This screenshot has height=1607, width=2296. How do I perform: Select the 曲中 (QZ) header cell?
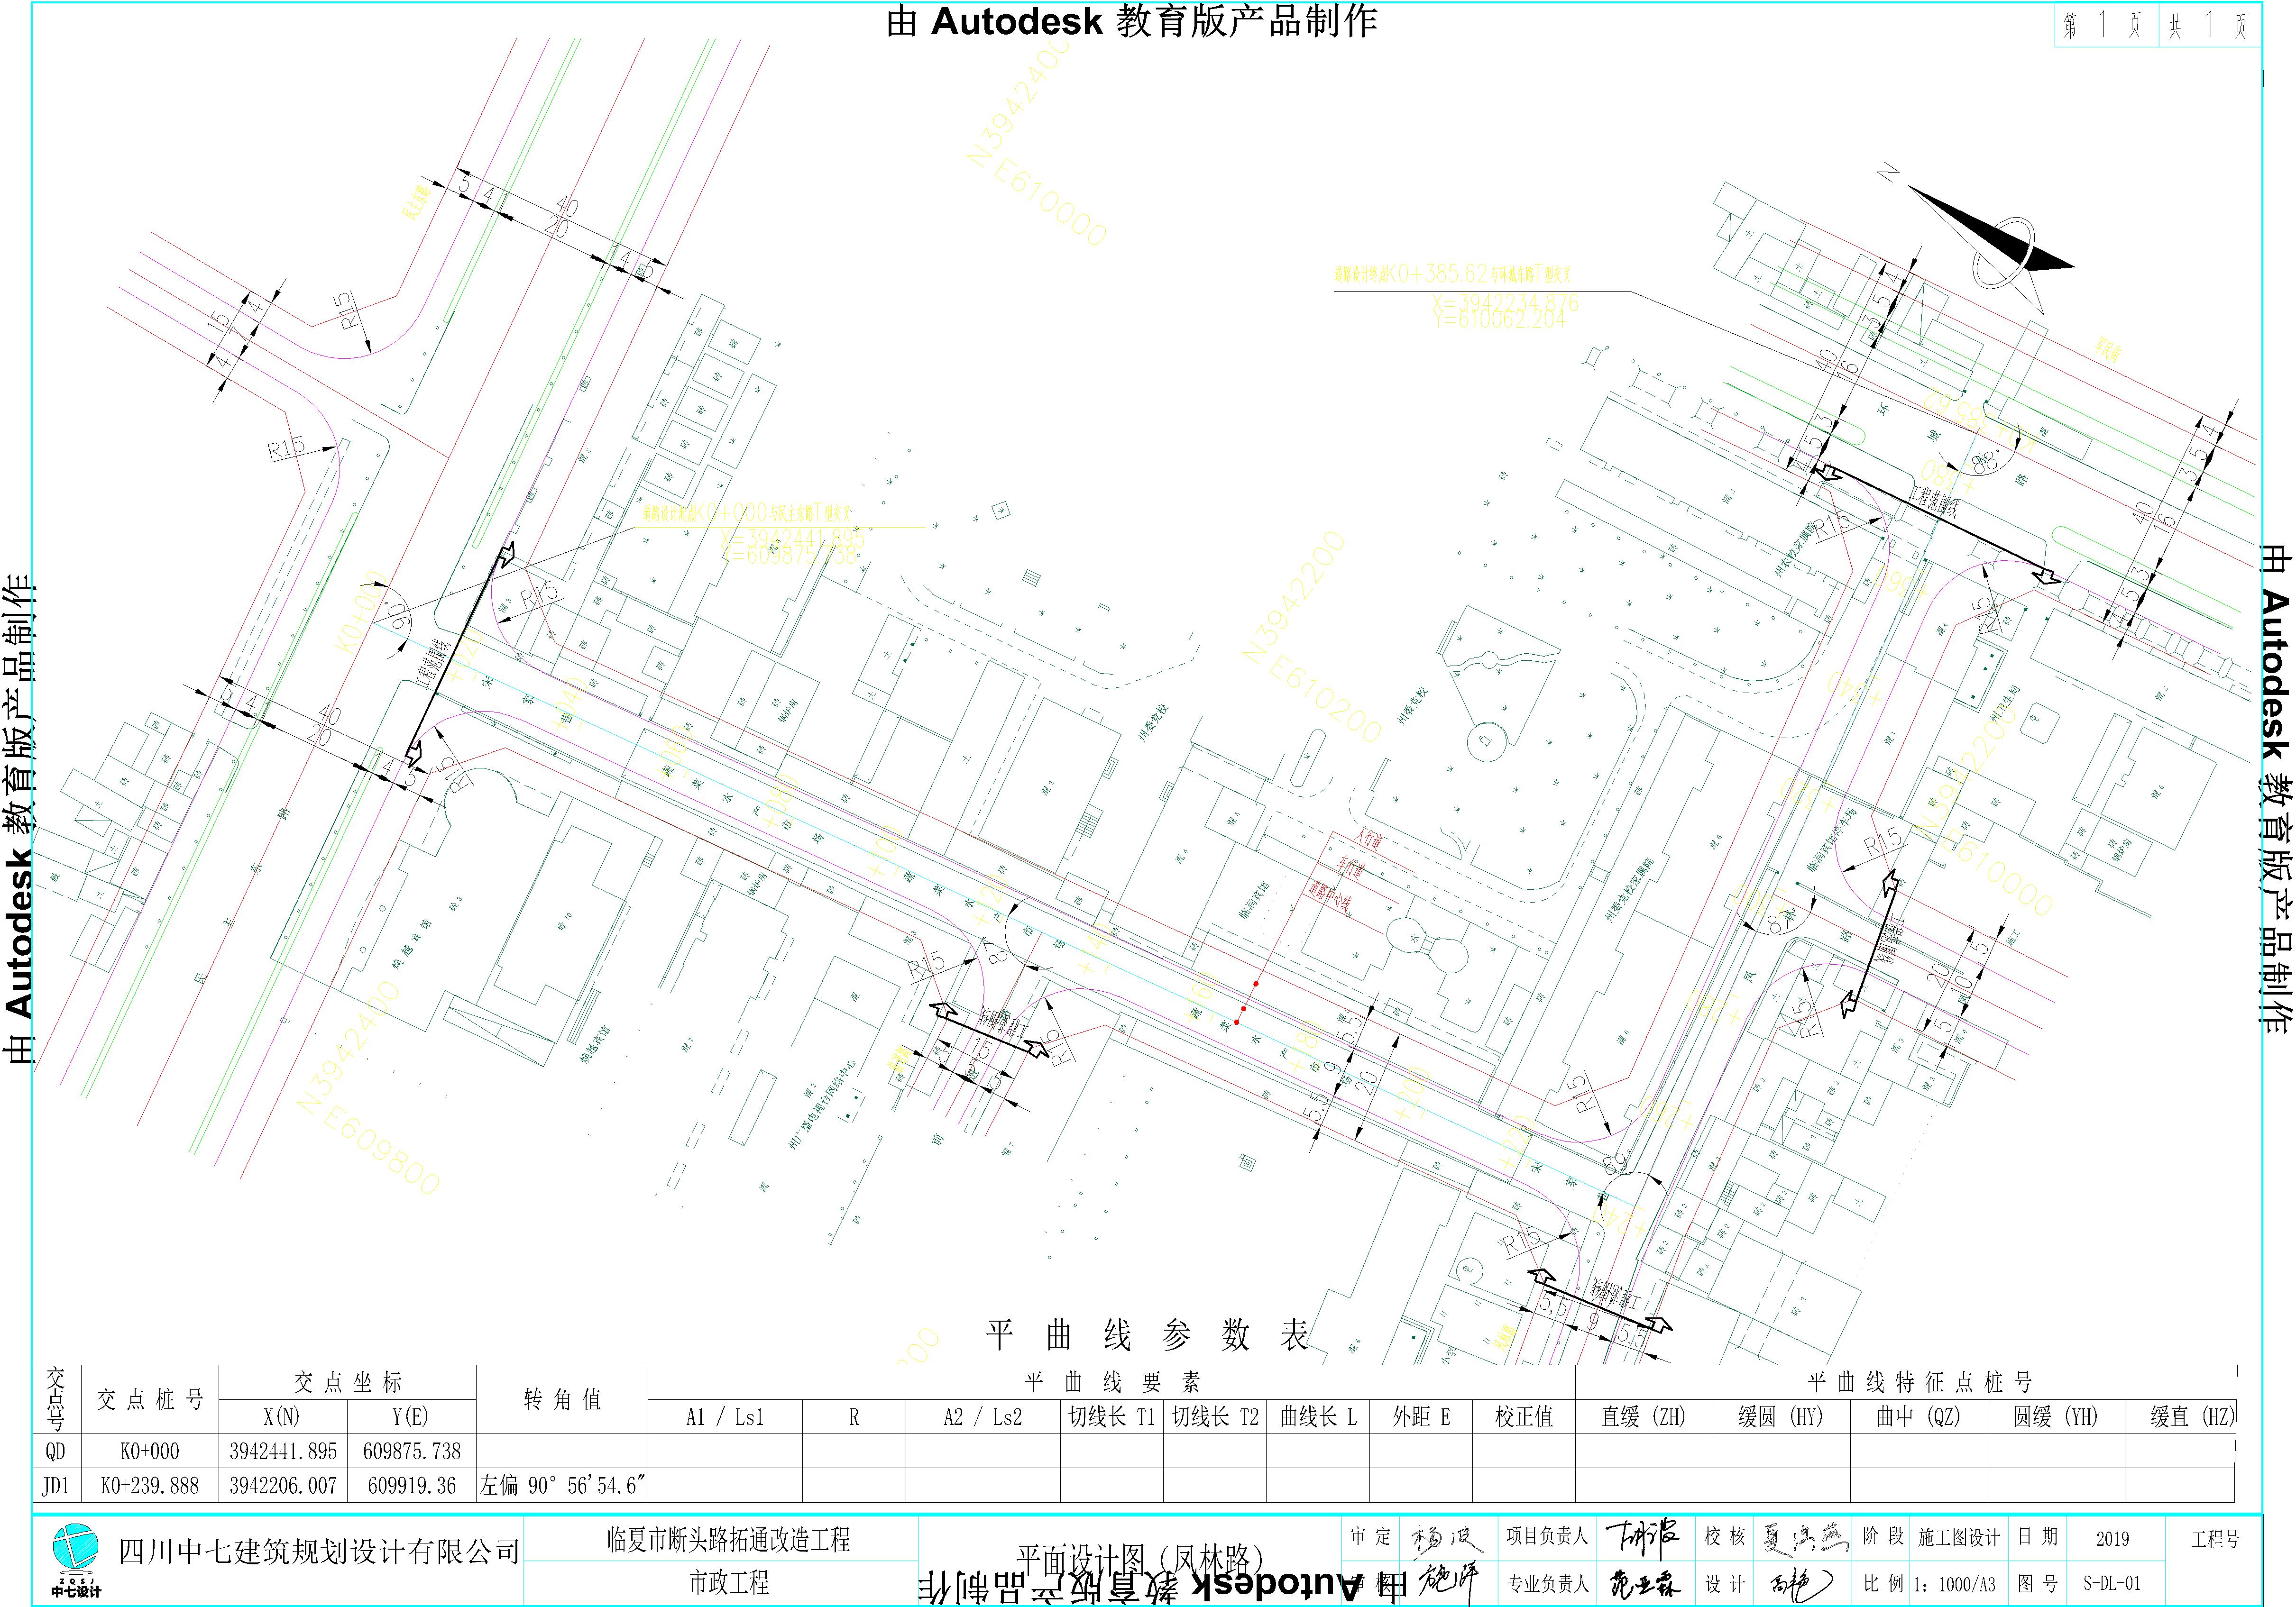tap(1918, 1416)
